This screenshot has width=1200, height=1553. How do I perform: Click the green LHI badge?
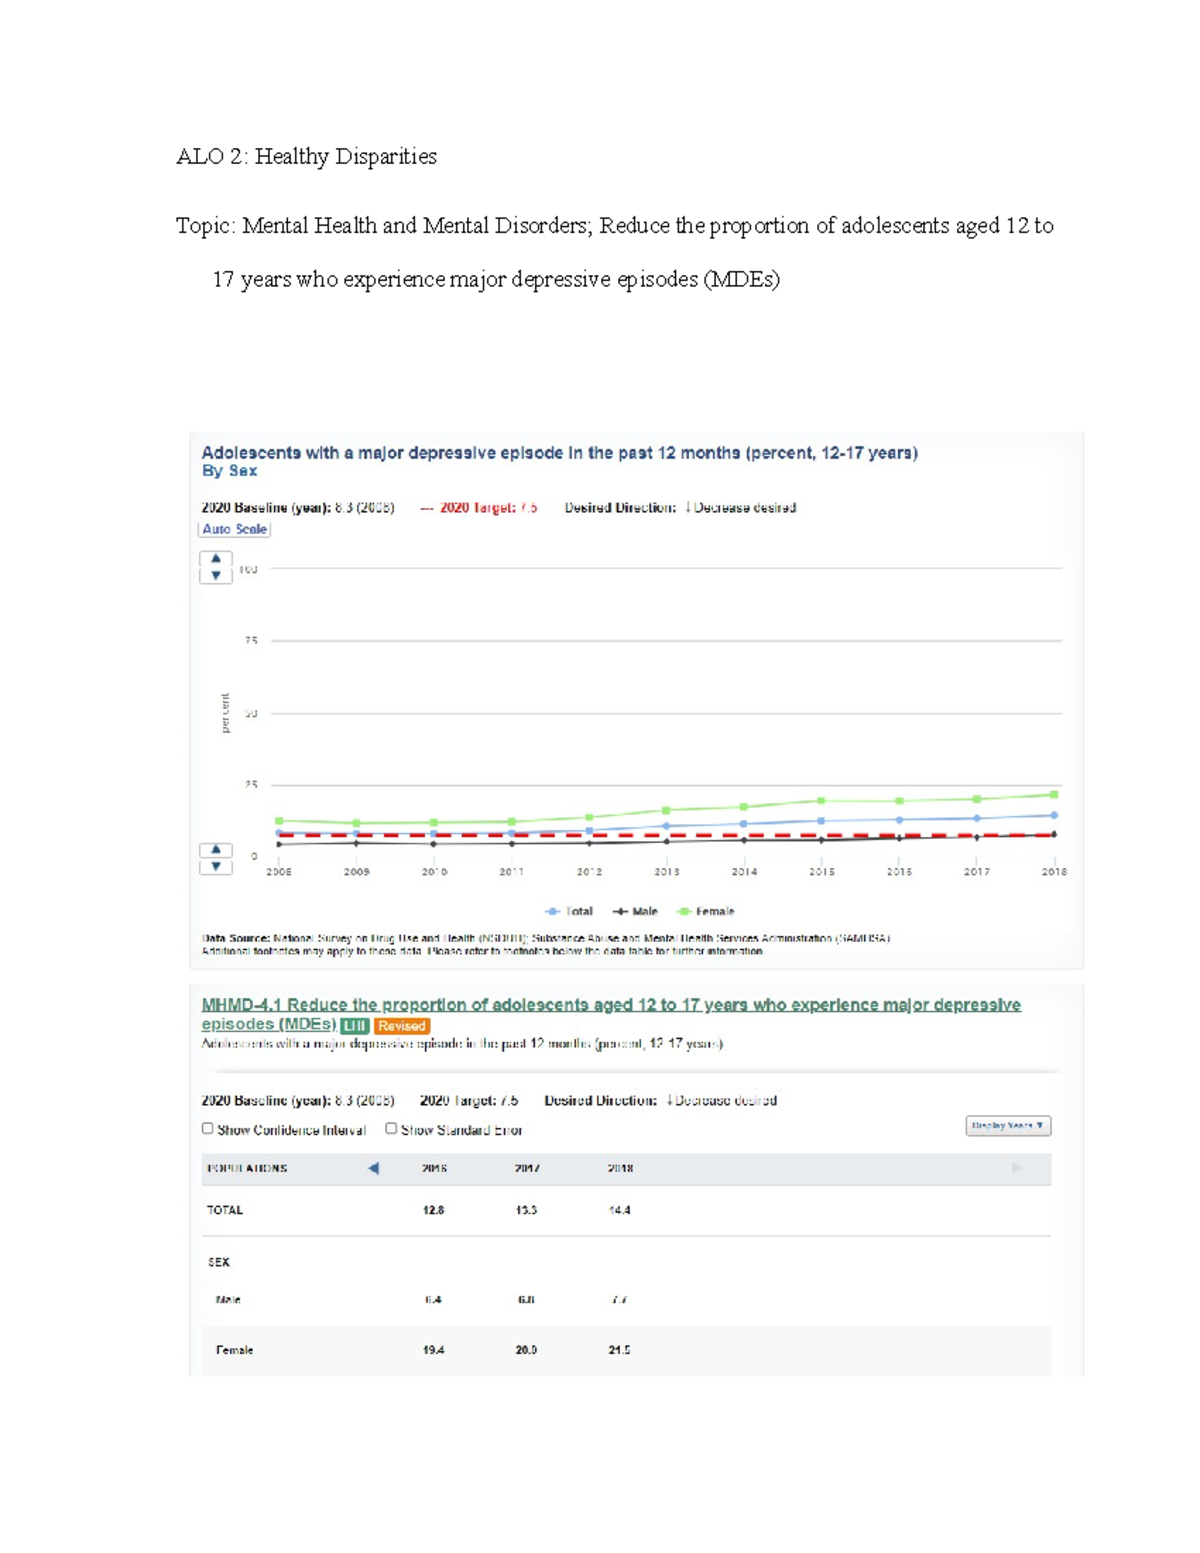tap(354, 1026)
